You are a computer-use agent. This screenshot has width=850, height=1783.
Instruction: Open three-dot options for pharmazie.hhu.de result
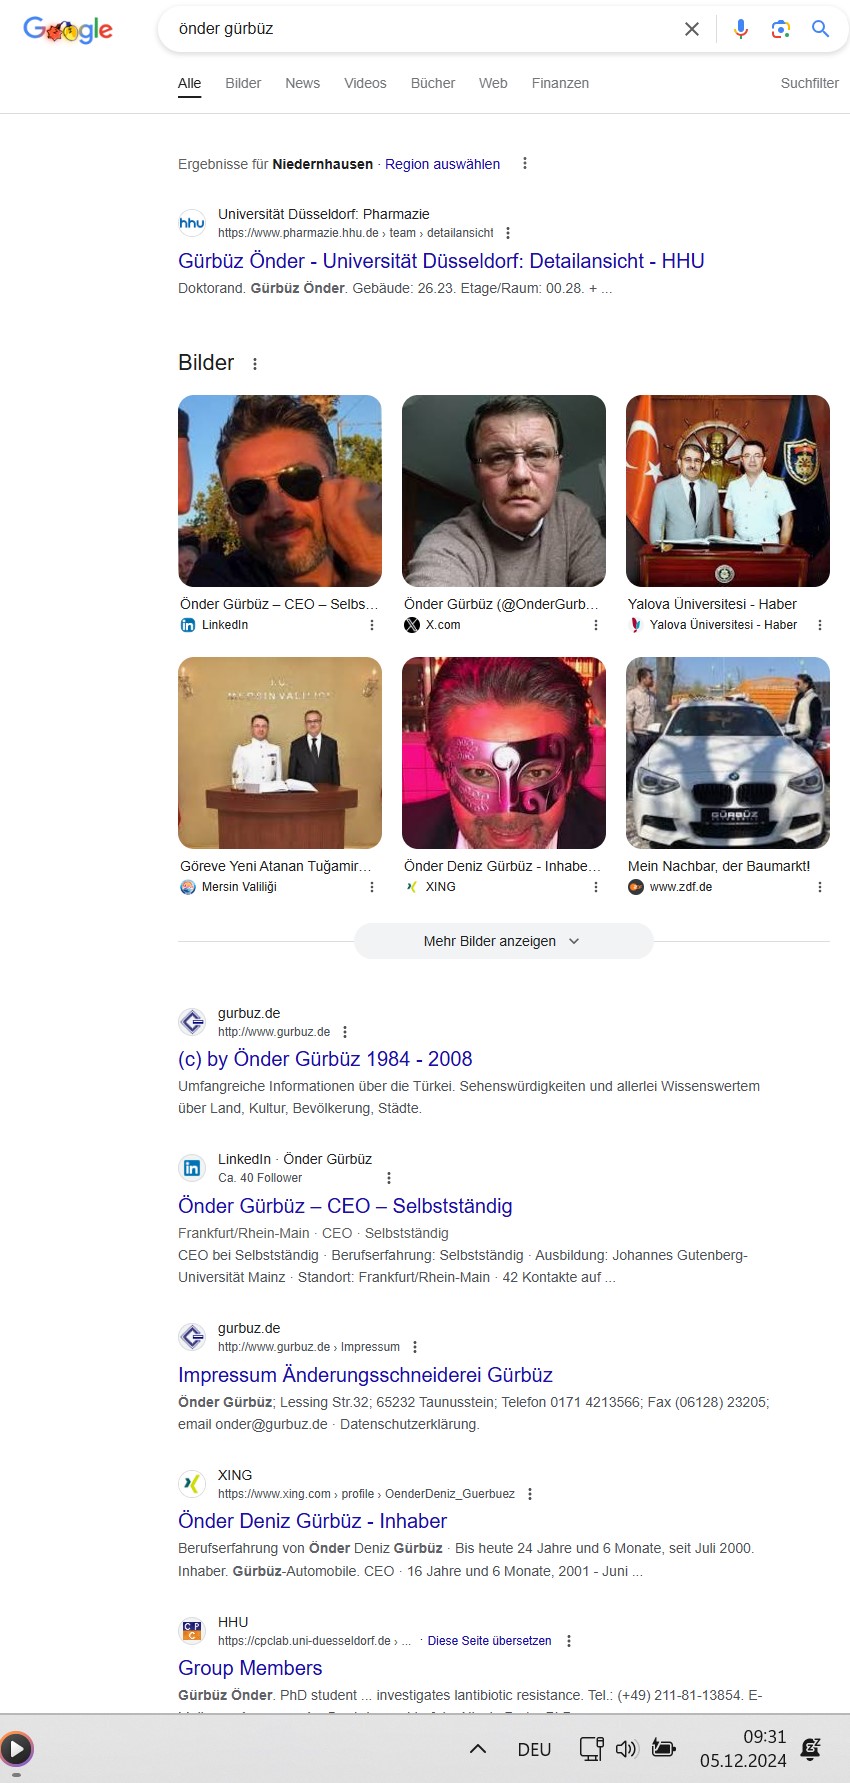508,233
